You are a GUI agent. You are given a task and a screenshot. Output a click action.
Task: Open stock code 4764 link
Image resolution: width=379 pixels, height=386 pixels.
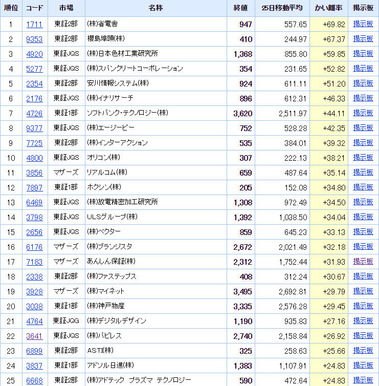(34, 321)
